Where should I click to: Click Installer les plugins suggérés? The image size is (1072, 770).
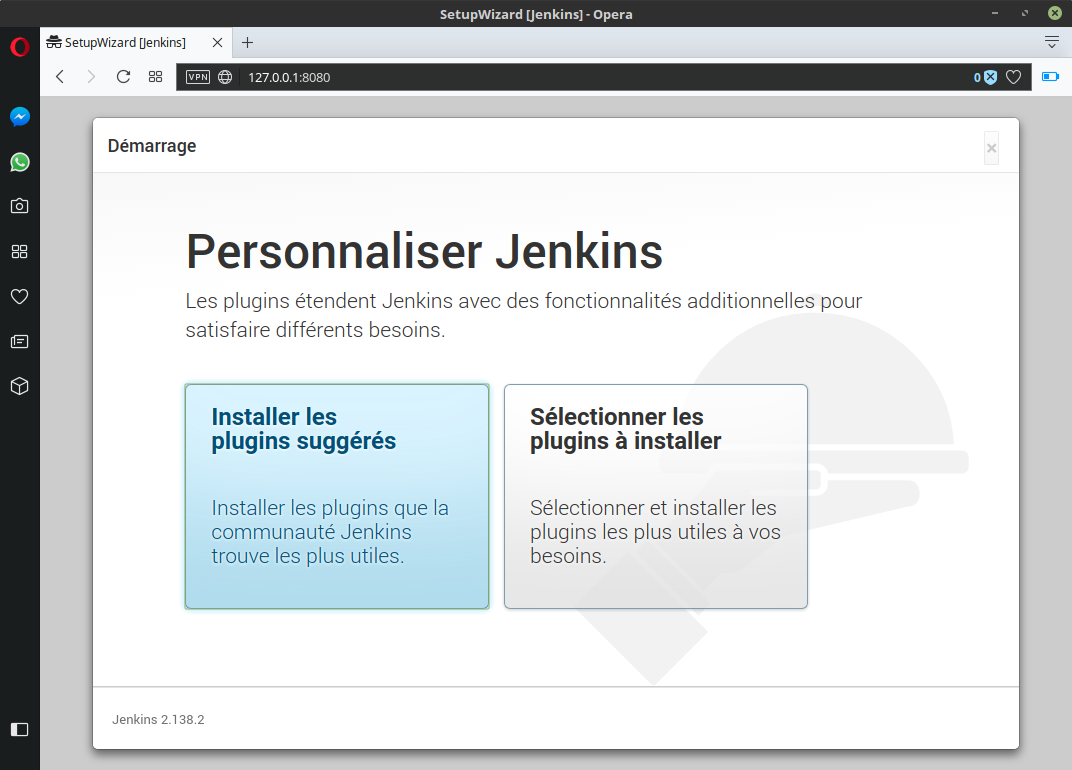337,496
